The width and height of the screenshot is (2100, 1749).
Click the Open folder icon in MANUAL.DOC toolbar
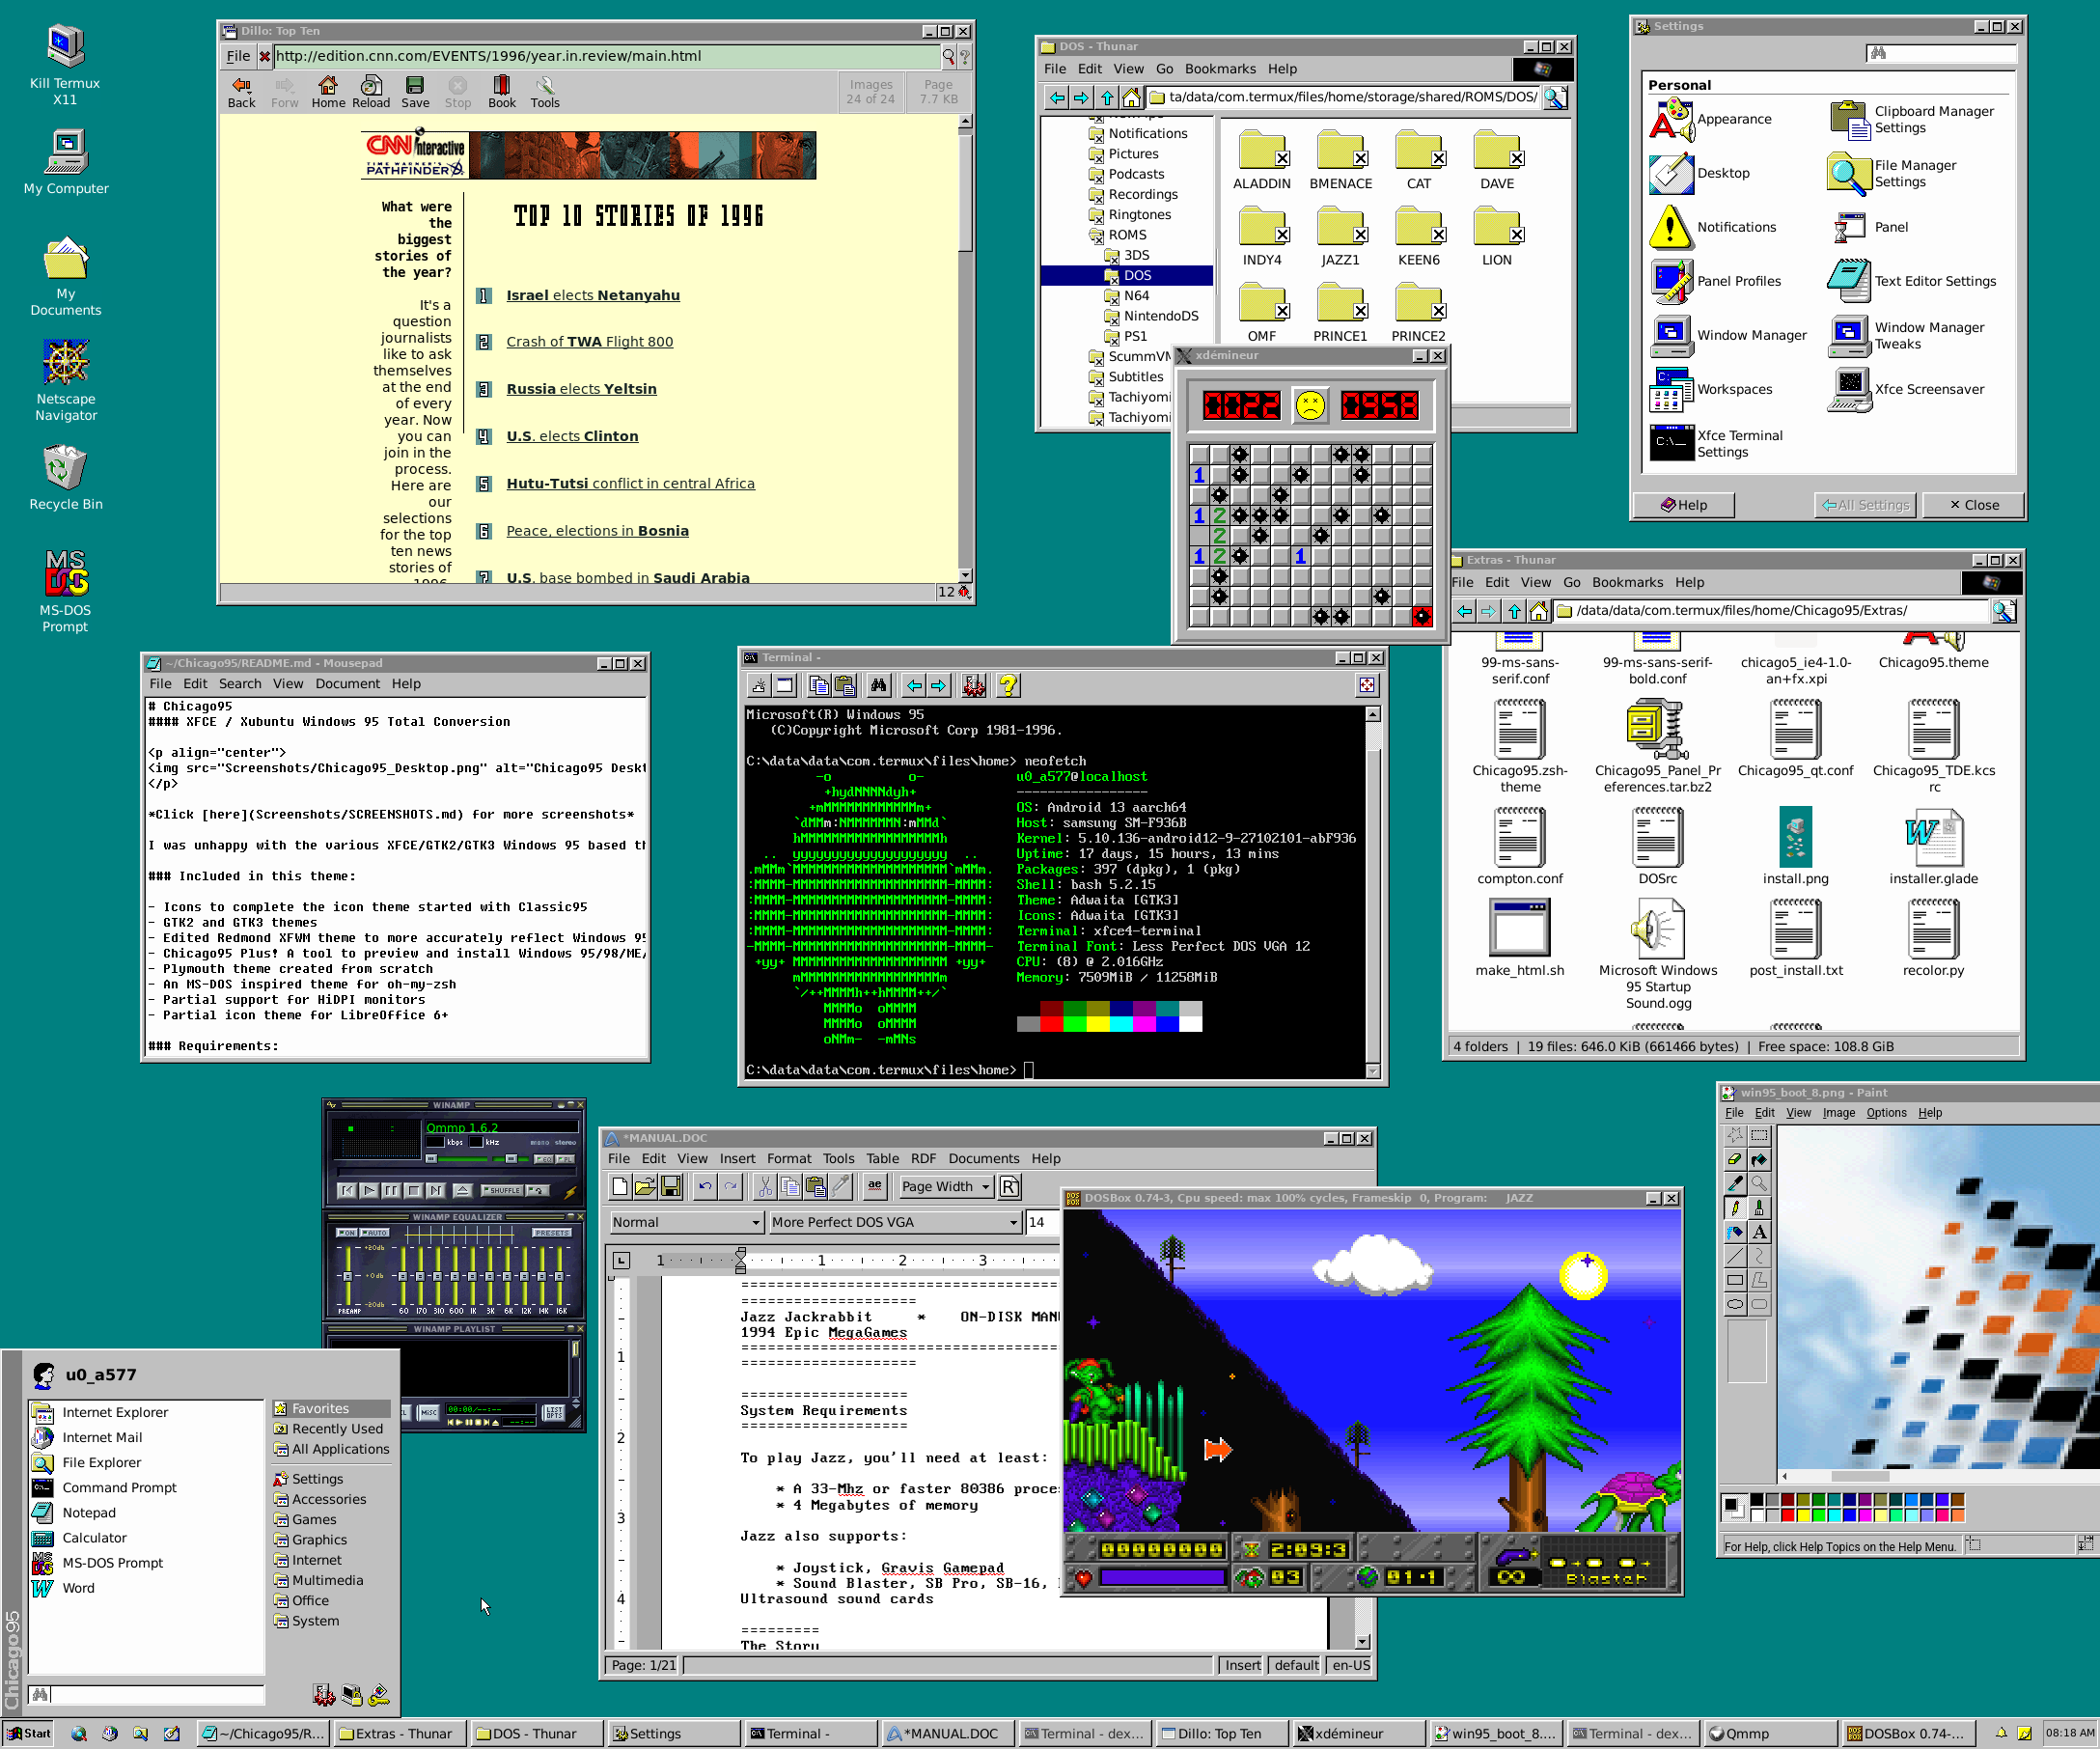click(x=645, y=1186)
